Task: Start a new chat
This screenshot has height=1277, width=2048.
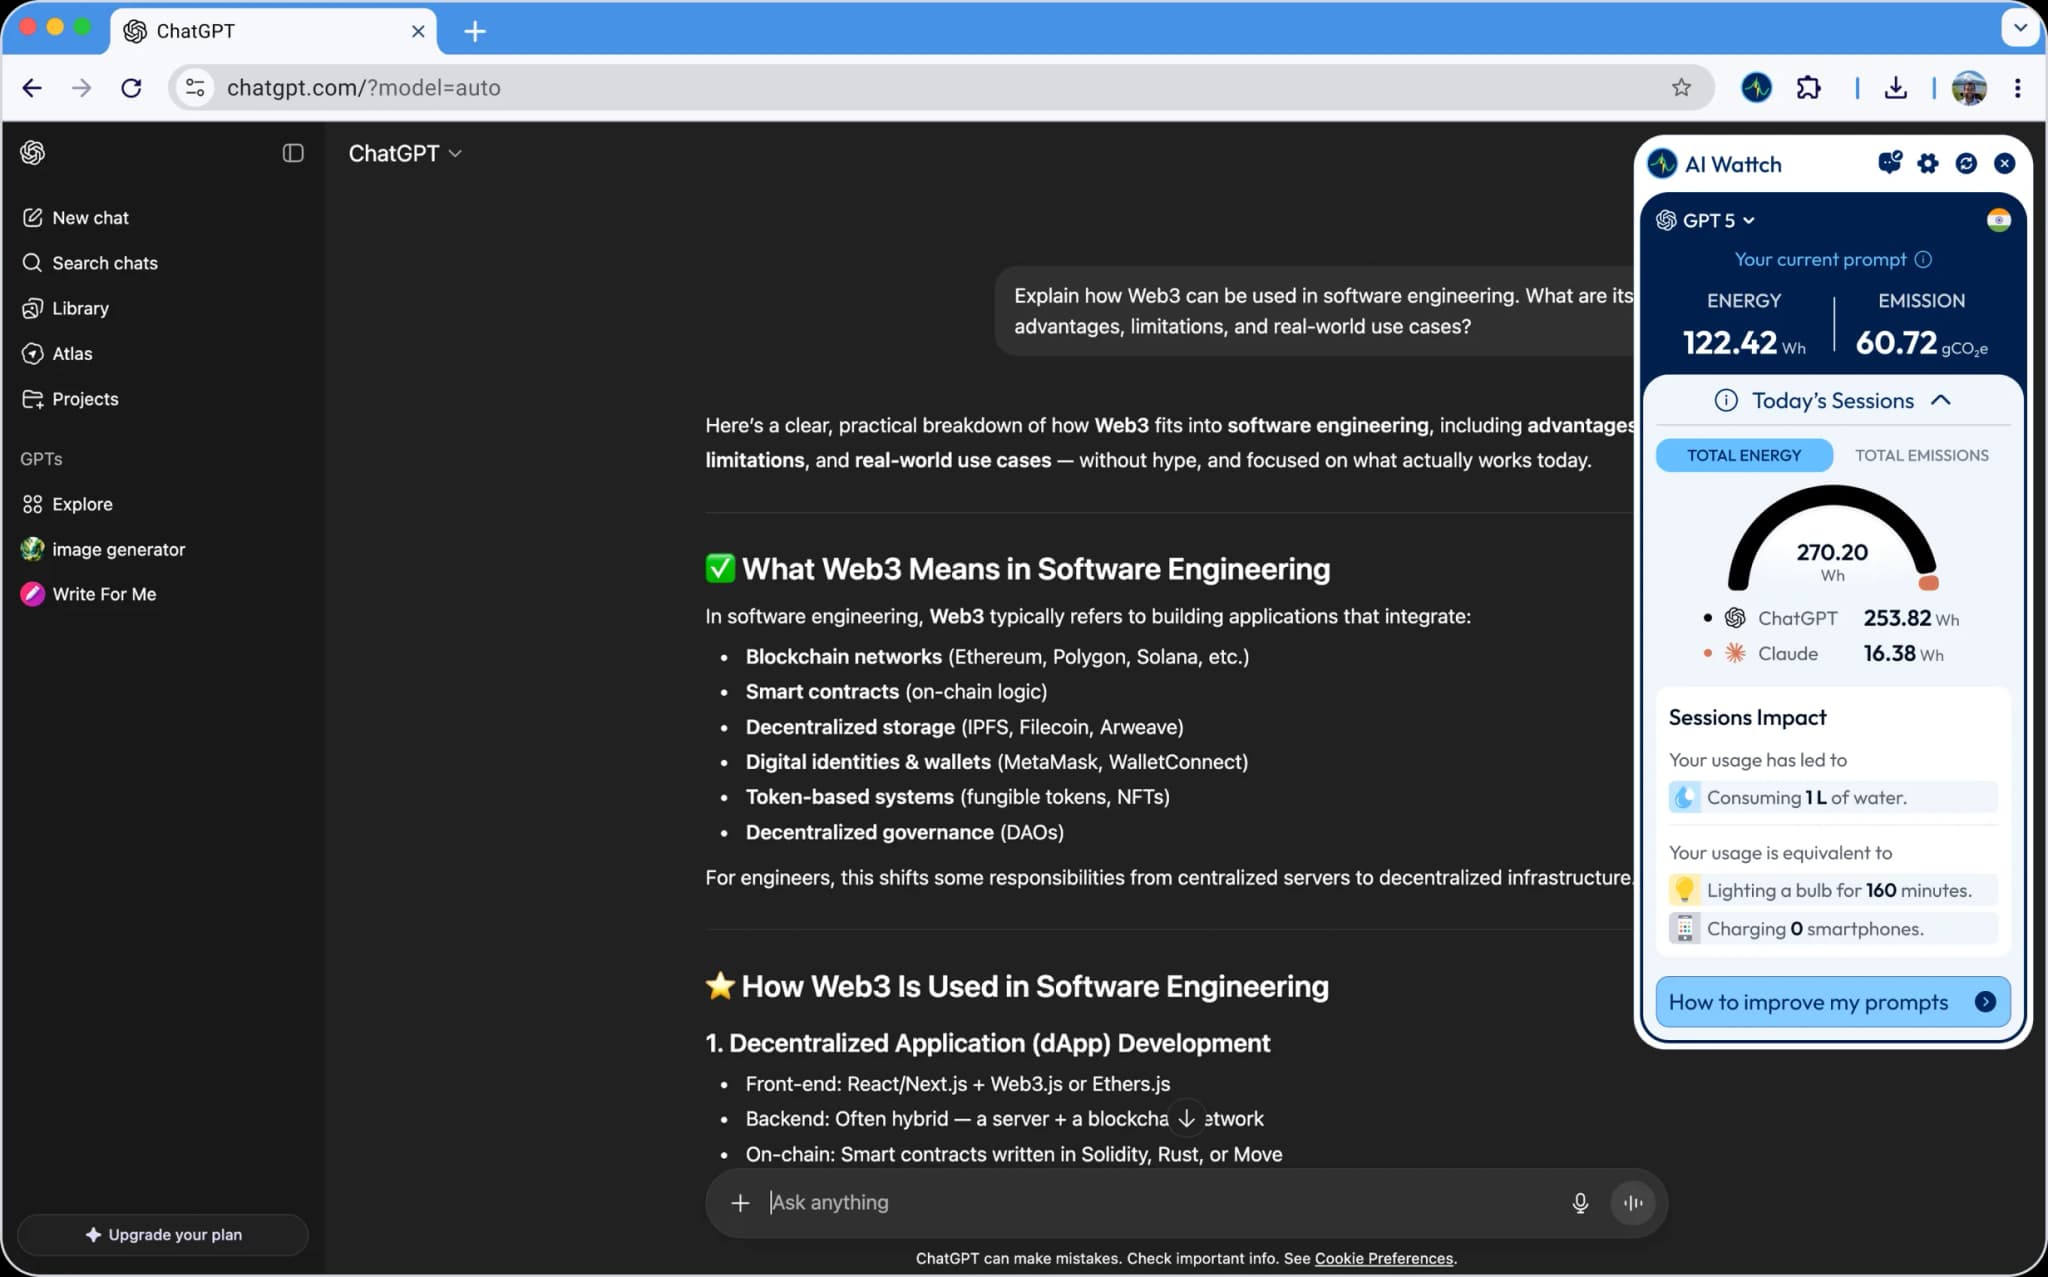Action: (x=90, y=217)
